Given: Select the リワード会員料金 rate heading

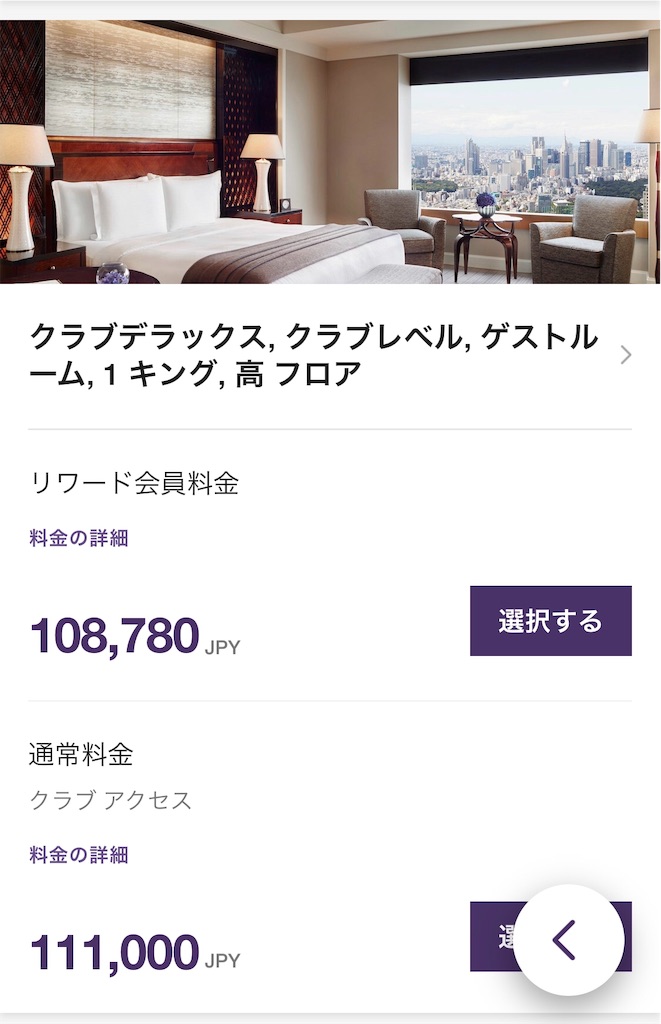Looking at the screenshot, I should tap(134, 484).
